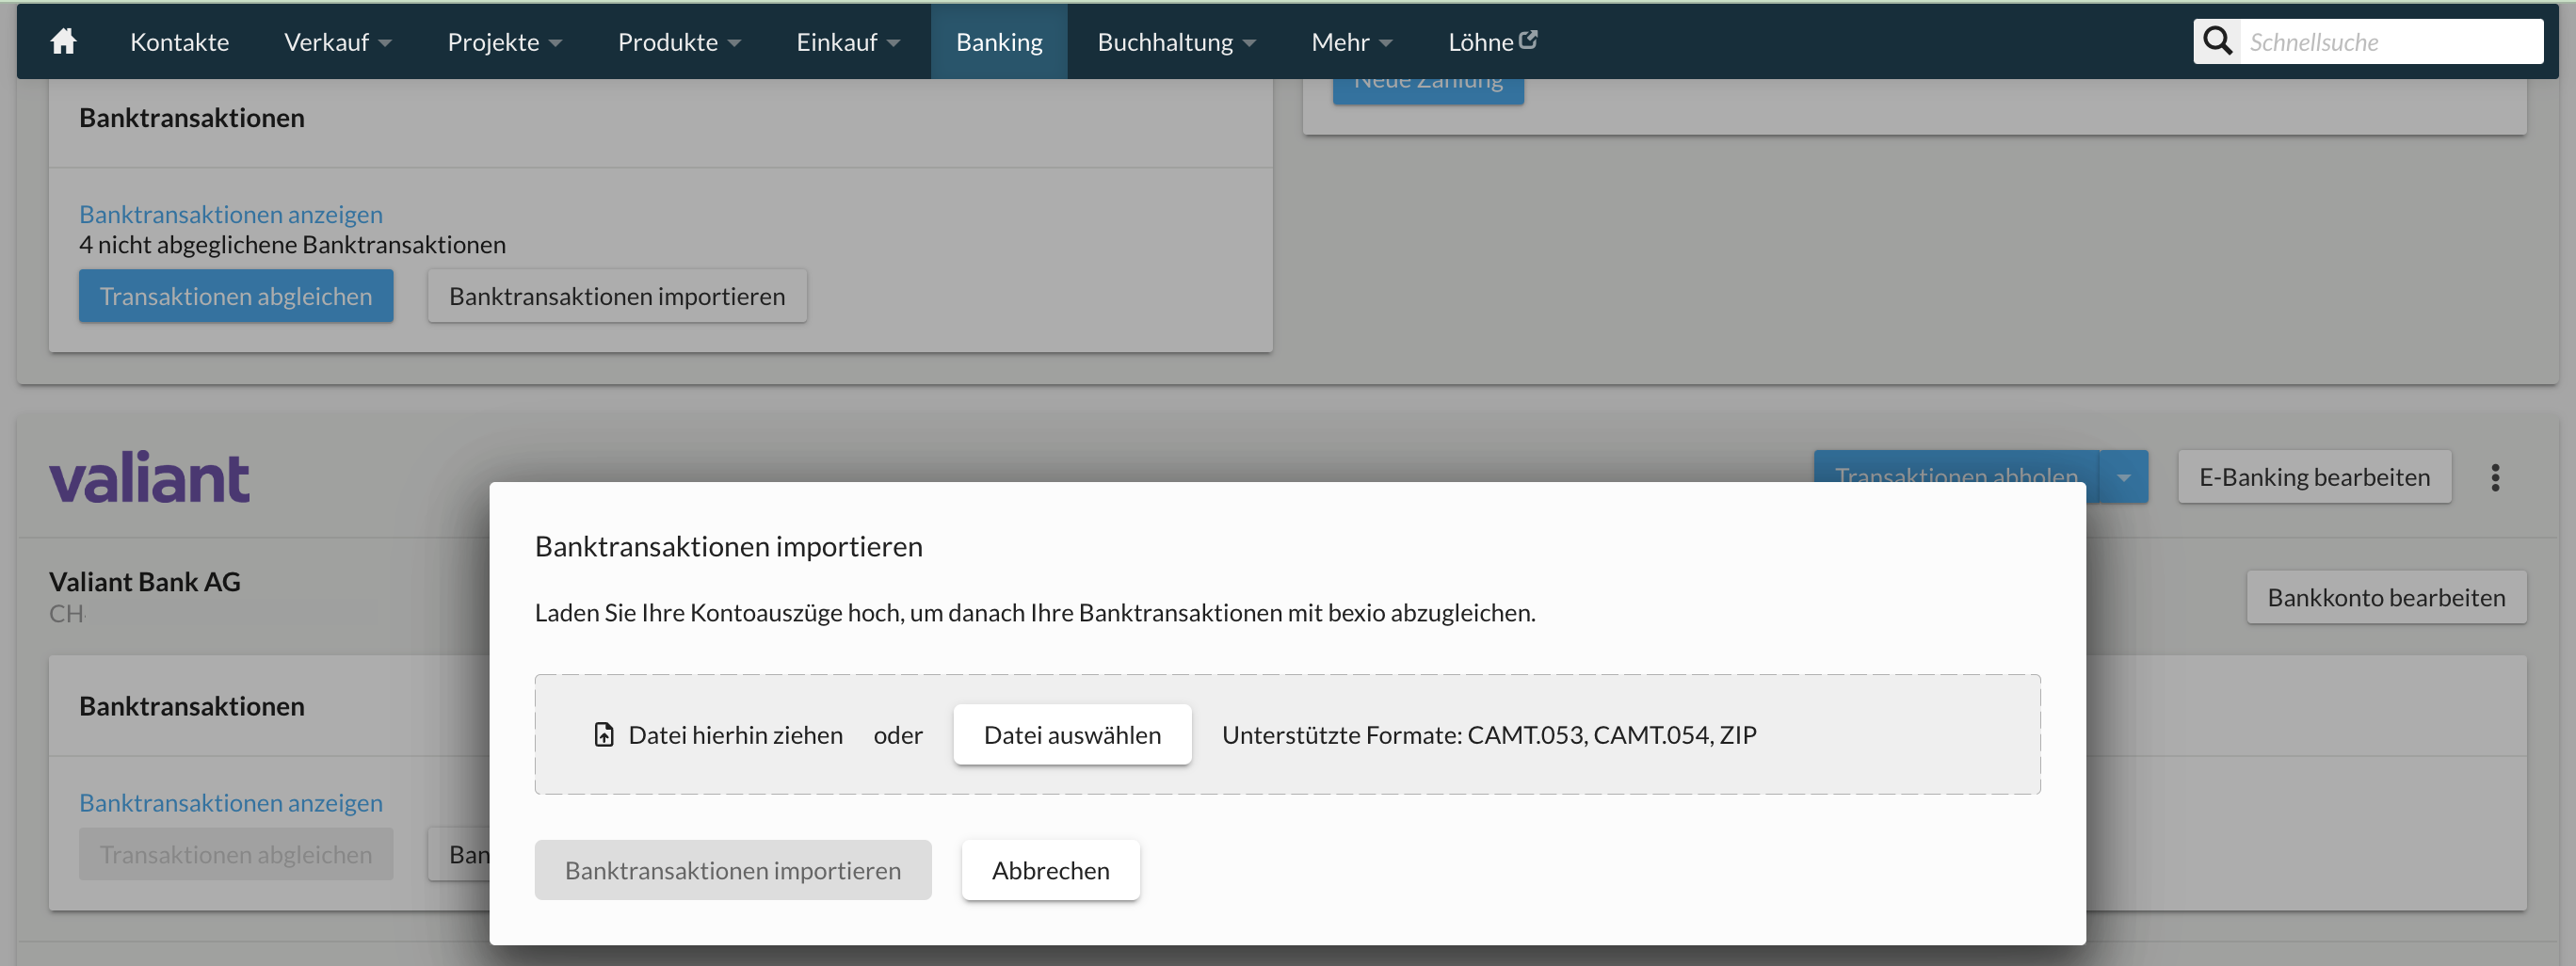Viewport: 2576px width, 966px height.
Task: Open the three-dot menu for Valiant
Action: point(2495,477)
